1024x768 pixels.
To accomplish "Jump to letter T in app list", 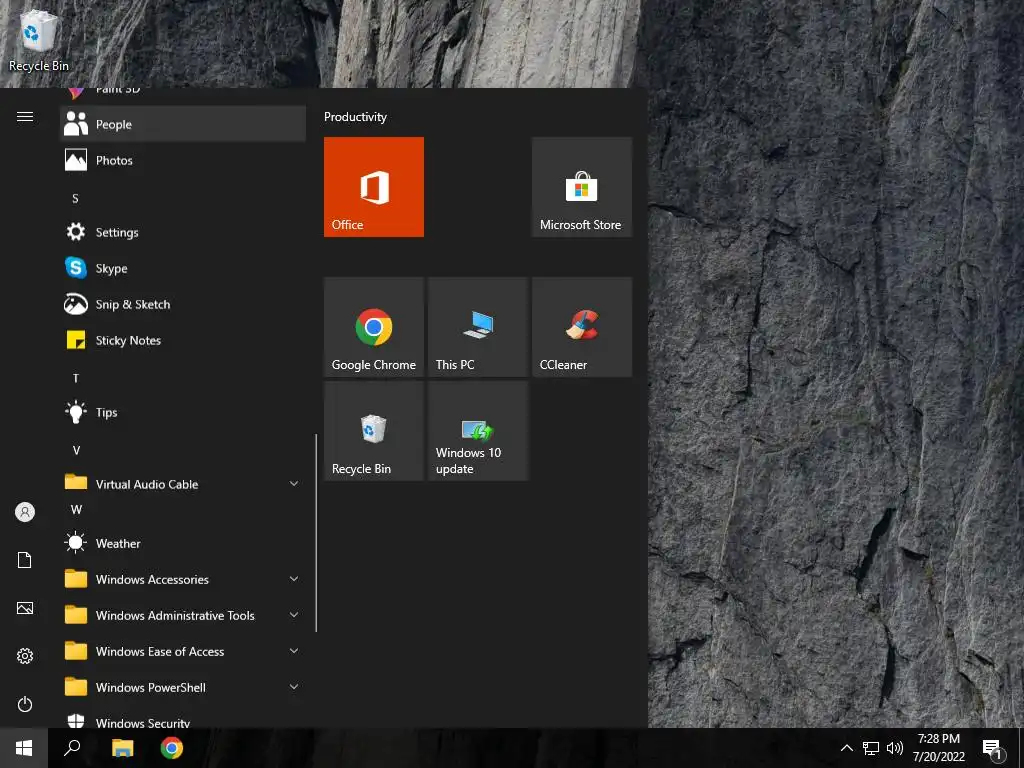I will [76, 378].
